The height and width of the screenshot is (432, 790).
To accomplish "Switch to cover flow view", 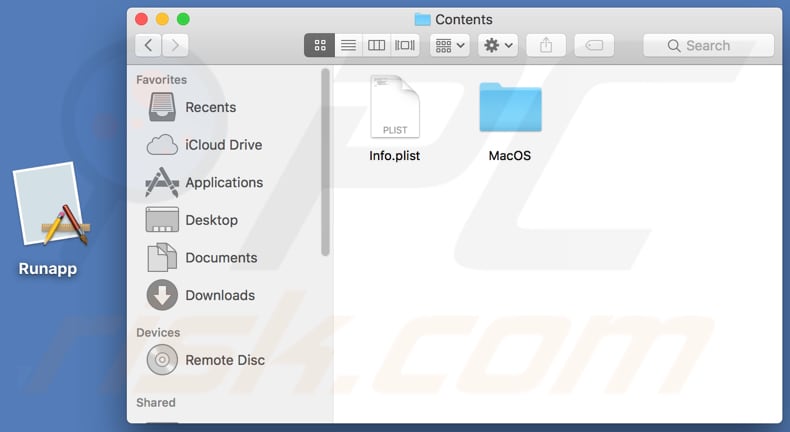I will click(405, 45).
